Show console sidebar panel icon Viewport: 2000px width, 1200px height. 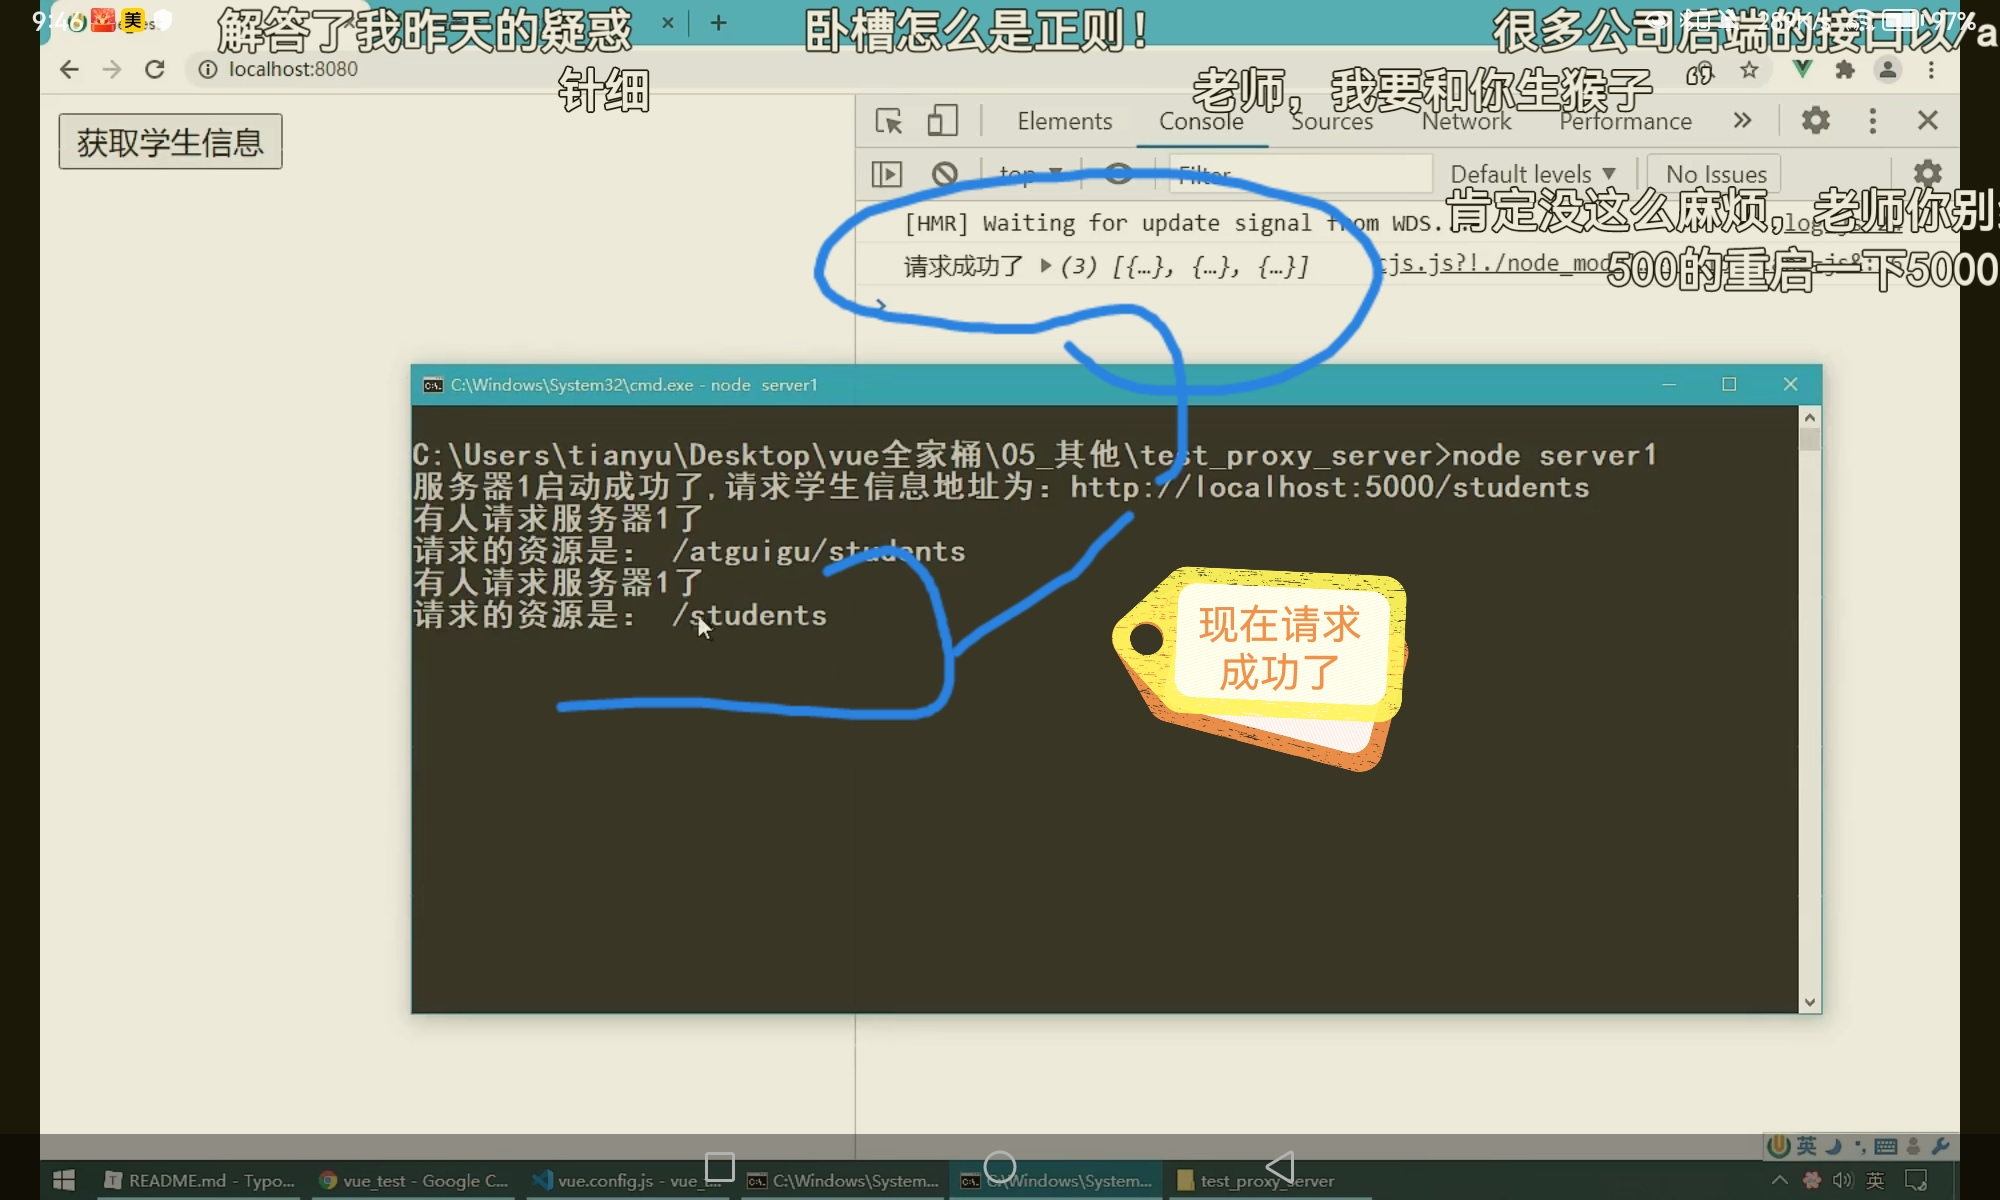point(886,174)
